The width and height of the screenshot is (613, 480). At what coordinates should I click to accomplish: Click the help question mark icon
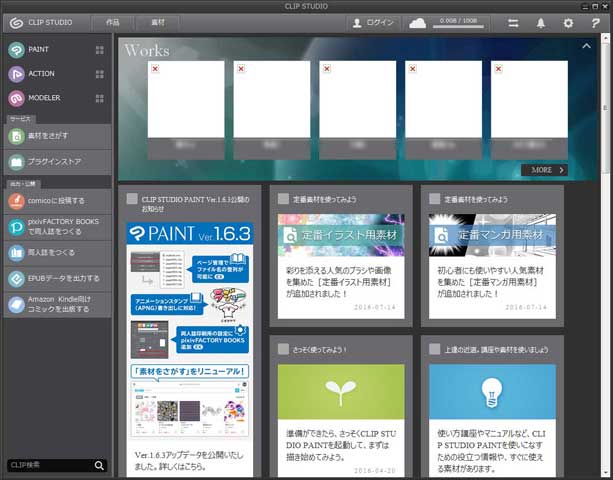point(596,23)
